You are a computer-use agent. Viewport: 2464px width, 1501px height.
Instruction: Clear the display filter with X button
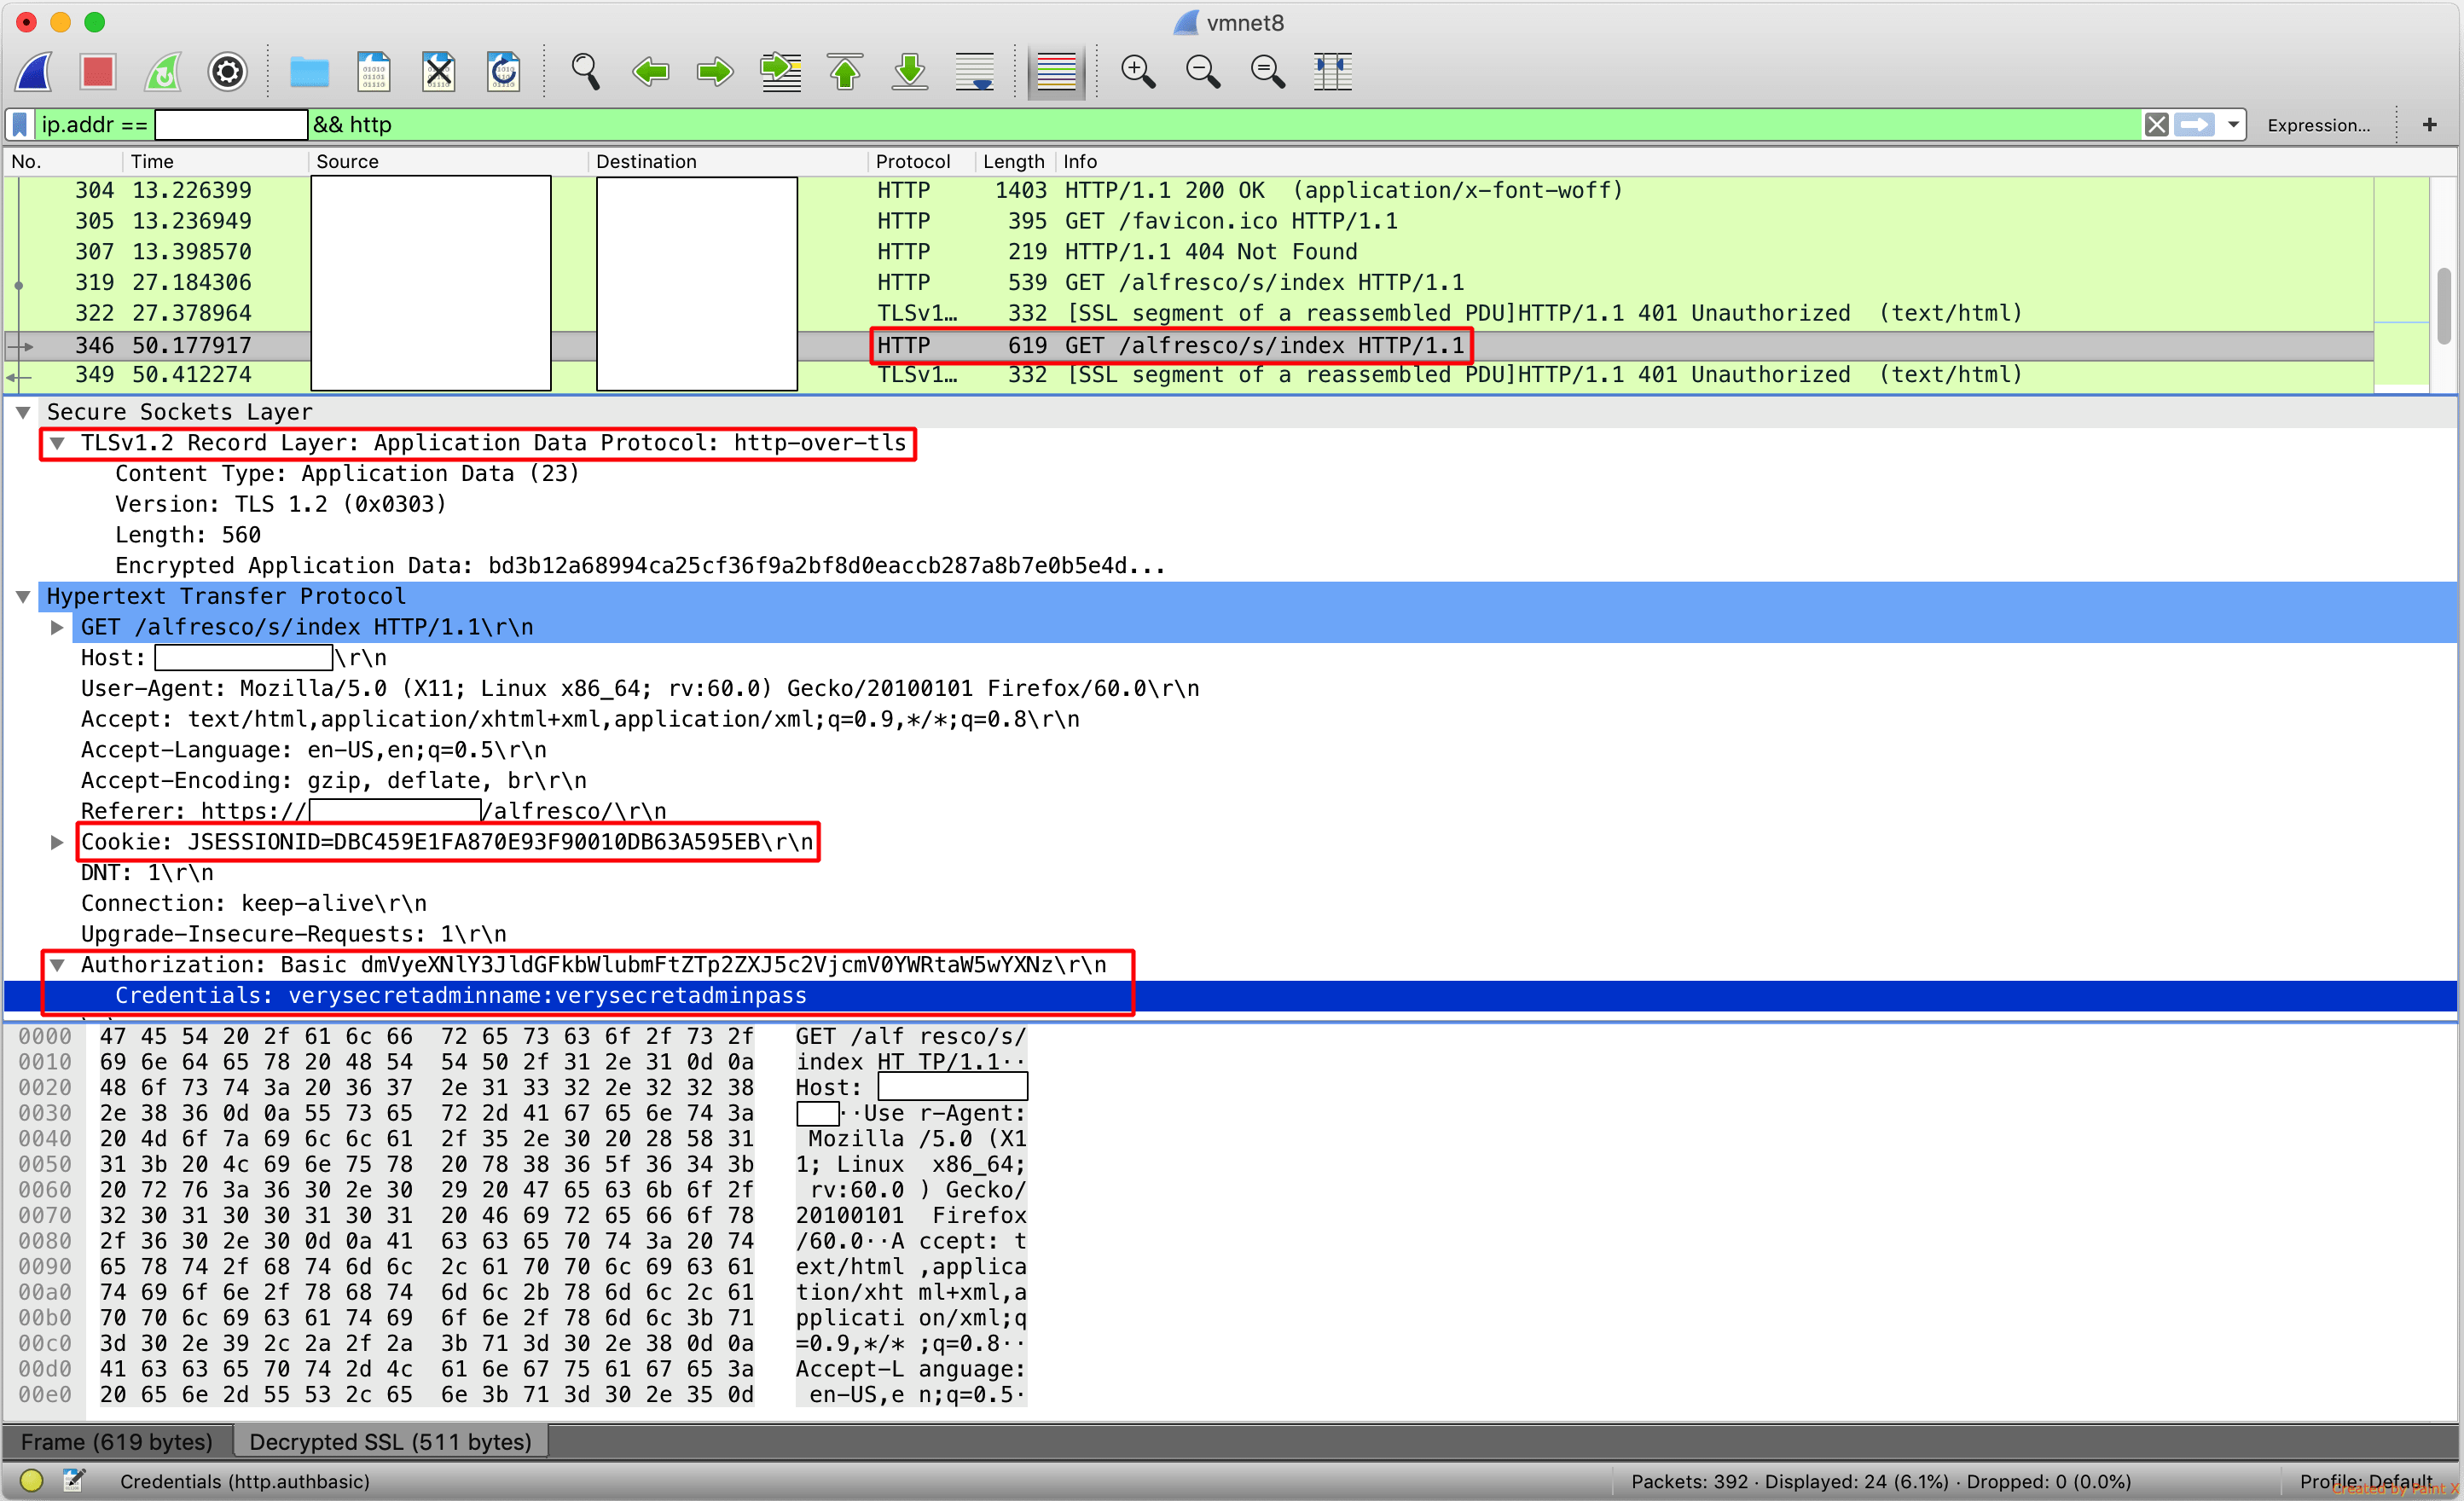2156,125
